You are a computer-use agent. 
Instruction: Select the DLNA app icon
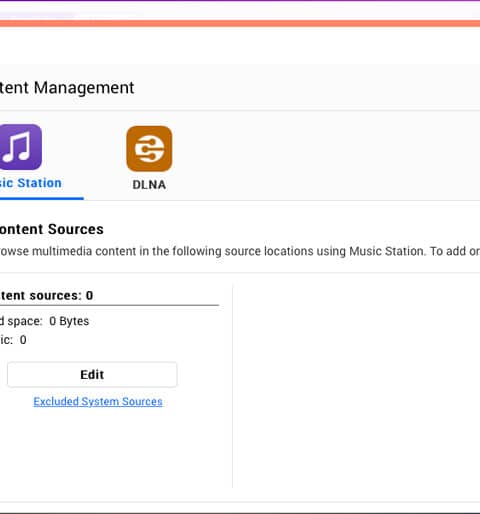click(x=149, y=149)
